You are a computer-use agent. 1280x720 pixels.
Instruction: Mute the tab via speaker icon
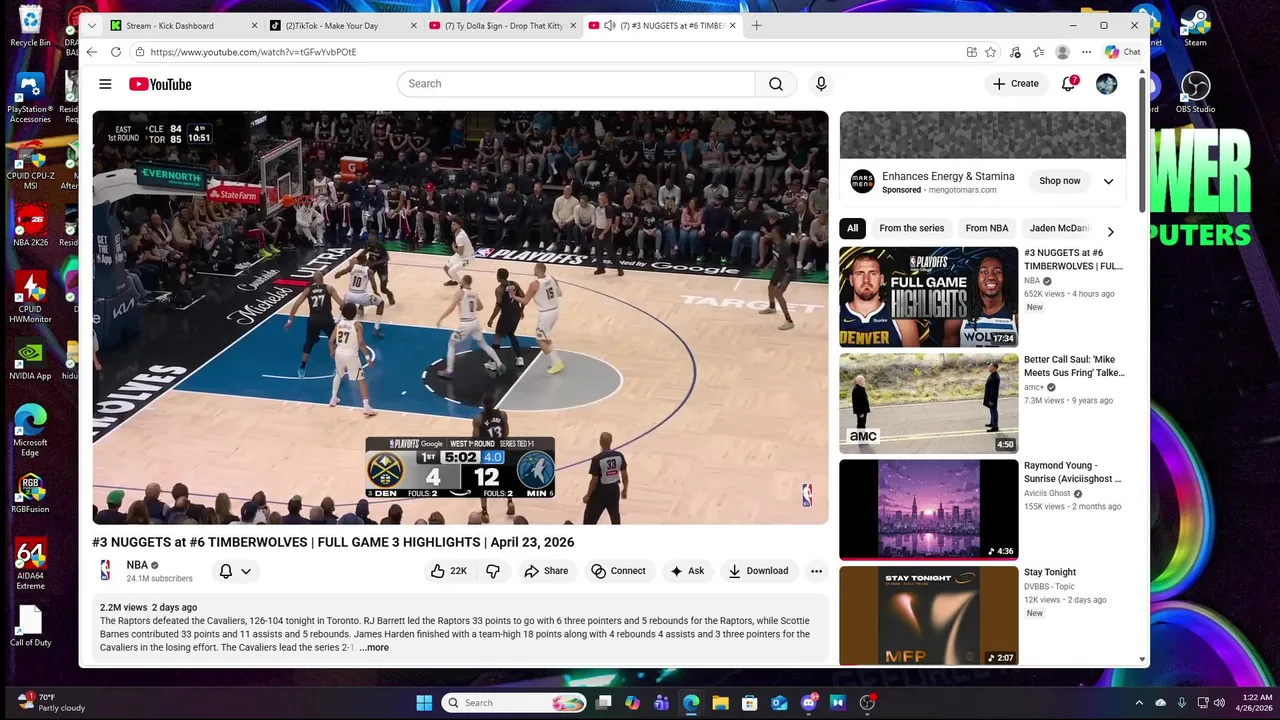point(609,25)
